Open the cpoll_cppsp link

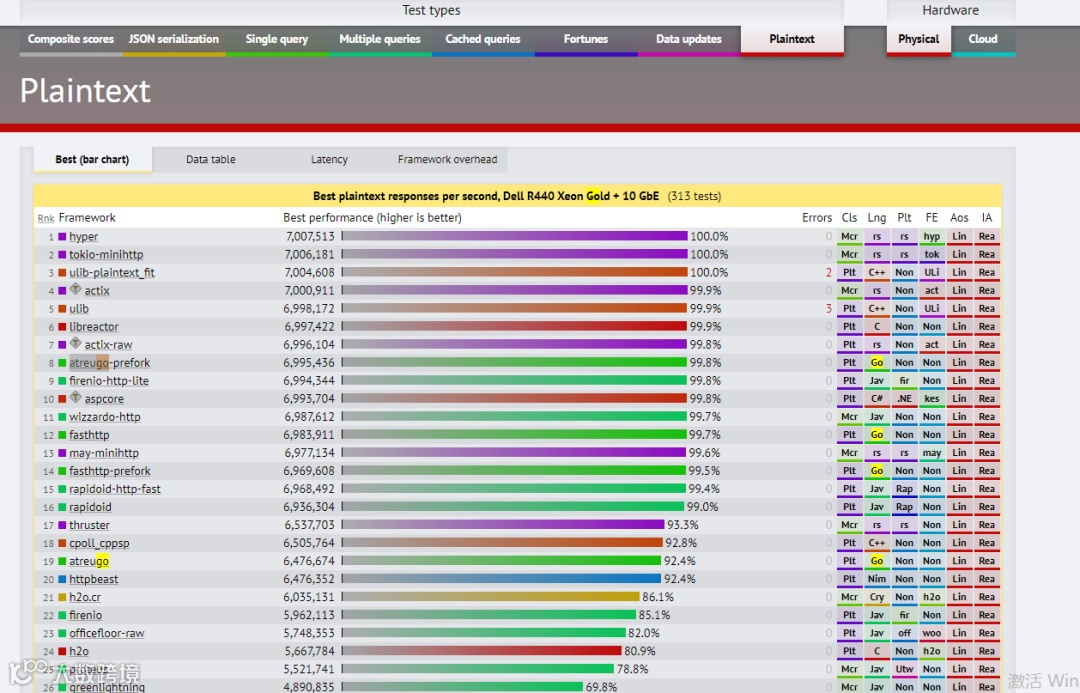point(99,543)
